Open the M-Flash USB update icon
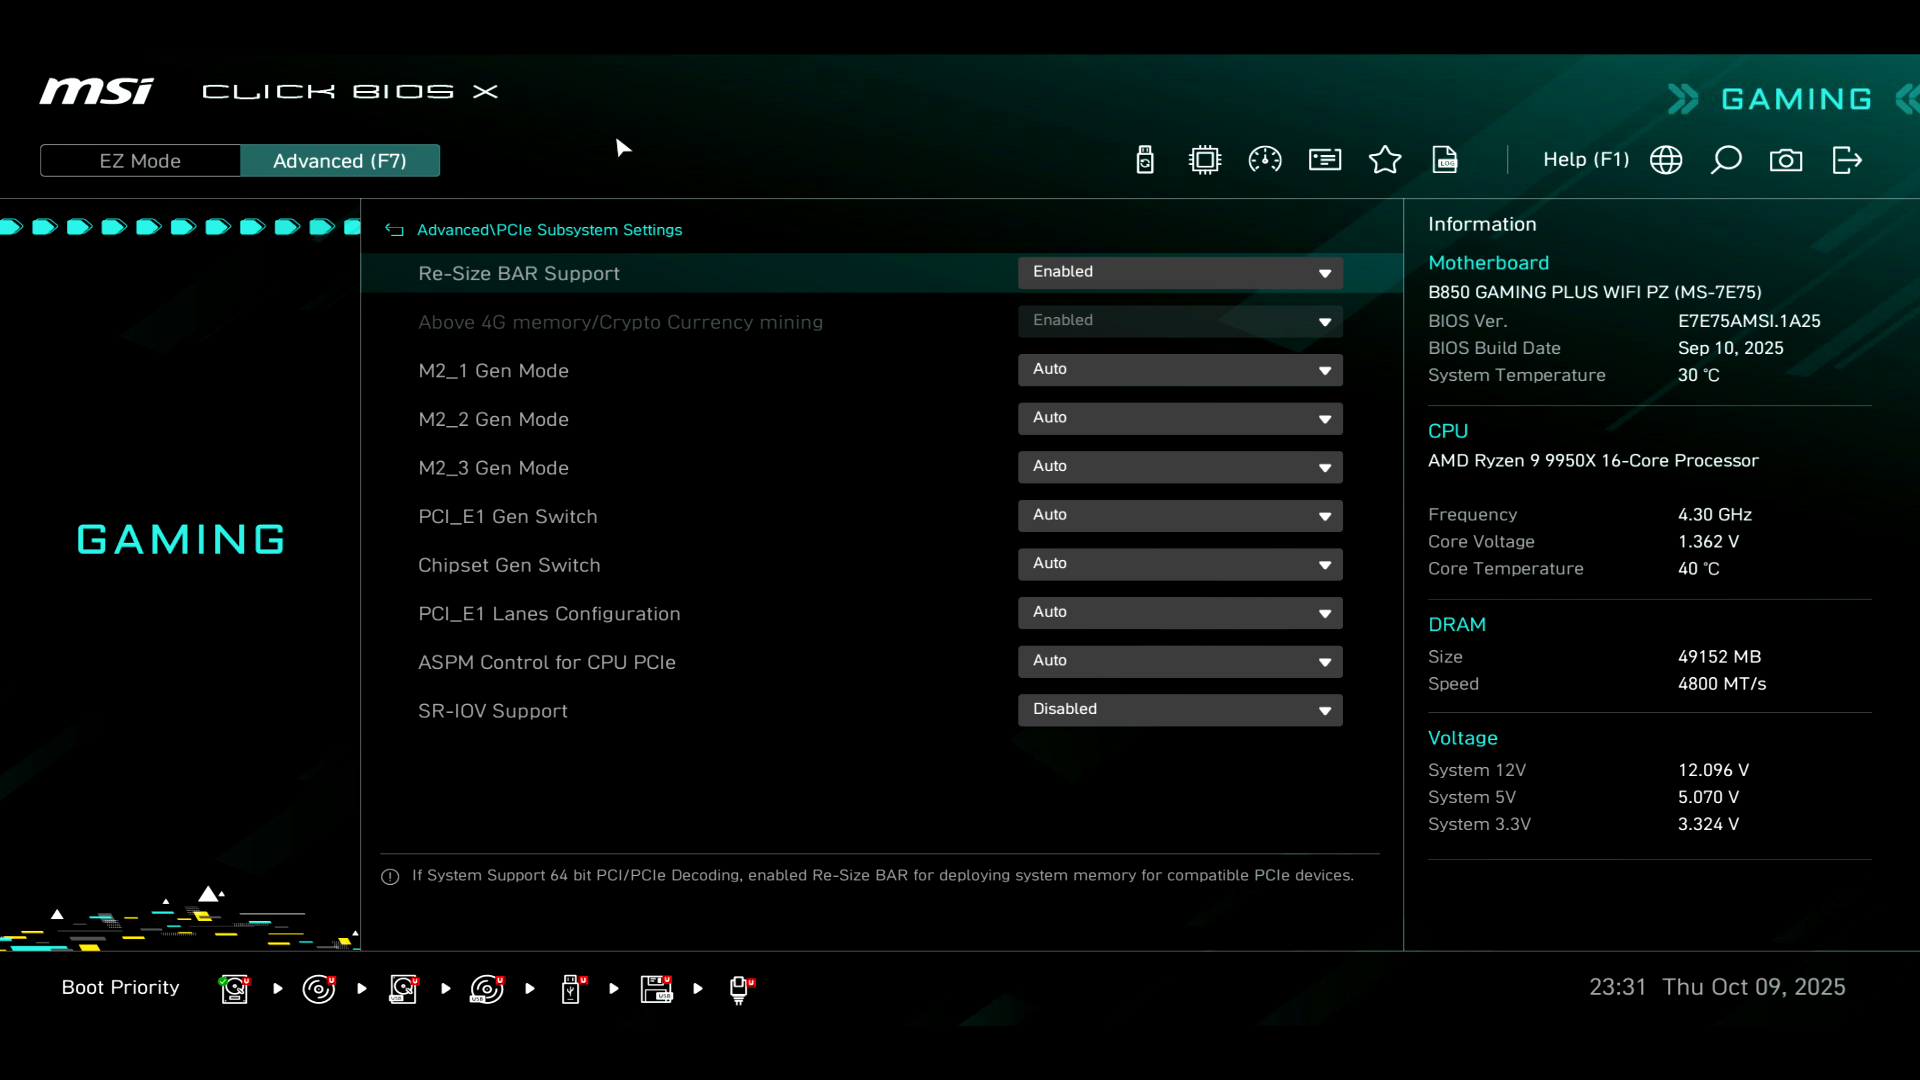The width and height of the screenshot is (1920, 1080). (1145, 160)
